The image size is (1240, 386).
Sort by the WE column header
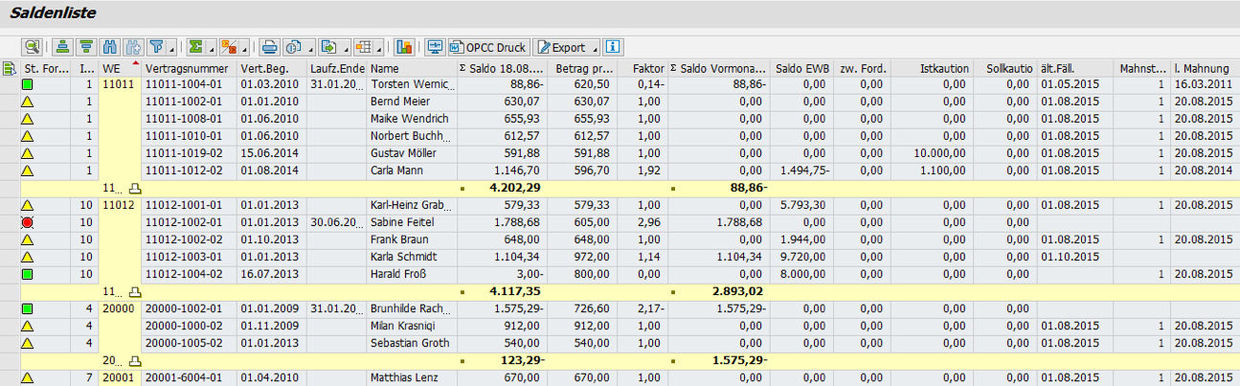(x=119, y=68)
